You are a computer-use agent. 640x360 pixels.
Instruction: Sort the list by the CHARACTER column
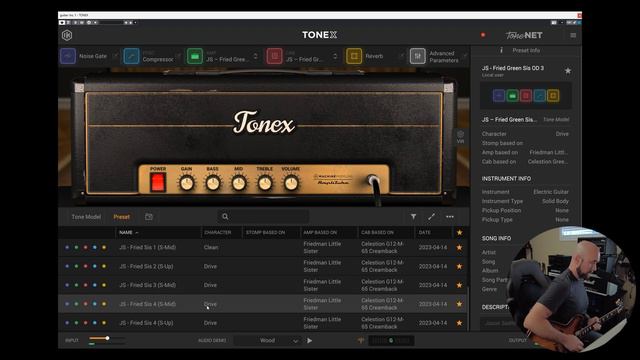[218, 232]
